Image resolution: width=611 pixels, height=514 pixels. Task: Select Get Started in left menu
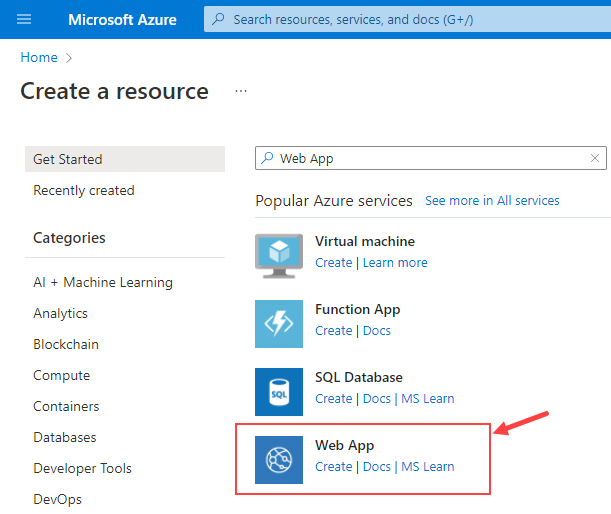125,159
